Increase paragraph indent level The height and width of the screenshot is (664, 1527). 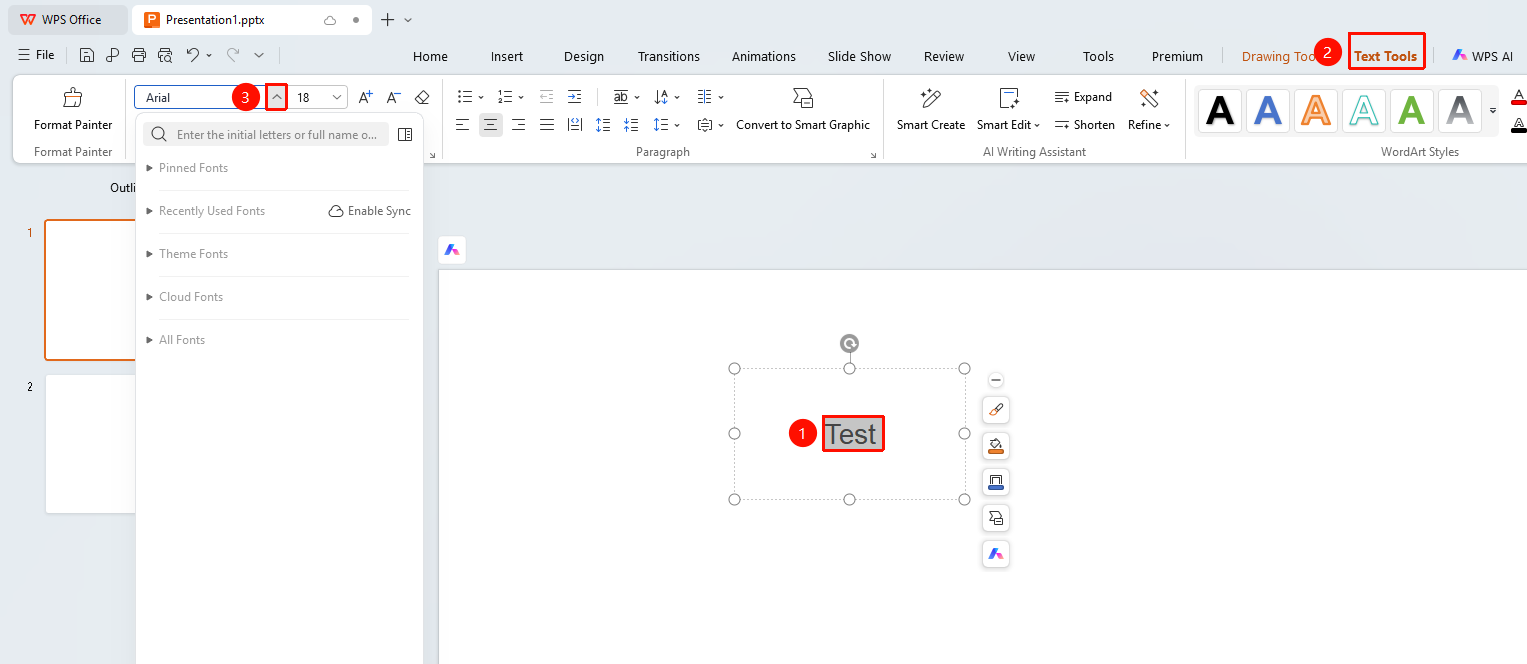pyautogui.click(x=574, y=97)
